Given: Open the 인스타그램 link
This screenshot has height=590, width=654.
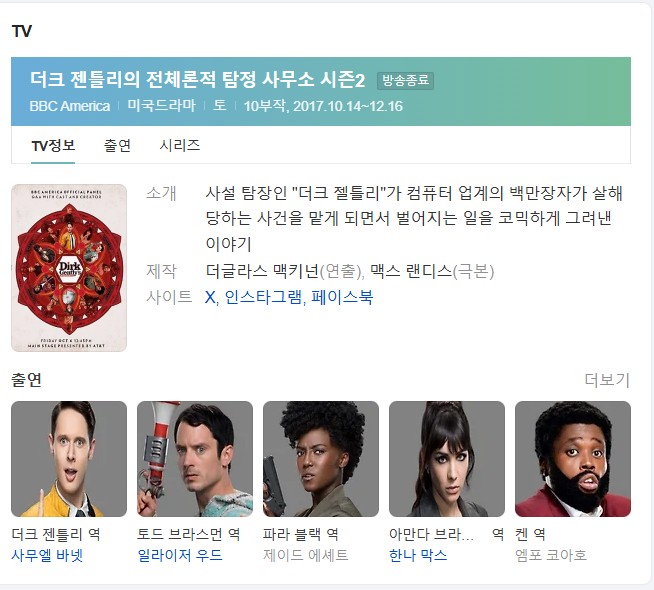Looking at the screenshot, I should [263, 298].
